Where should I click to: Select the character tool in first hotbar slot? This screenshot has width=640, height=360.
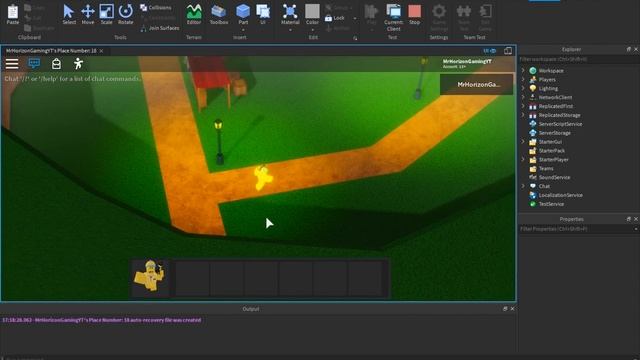point(151,277)
